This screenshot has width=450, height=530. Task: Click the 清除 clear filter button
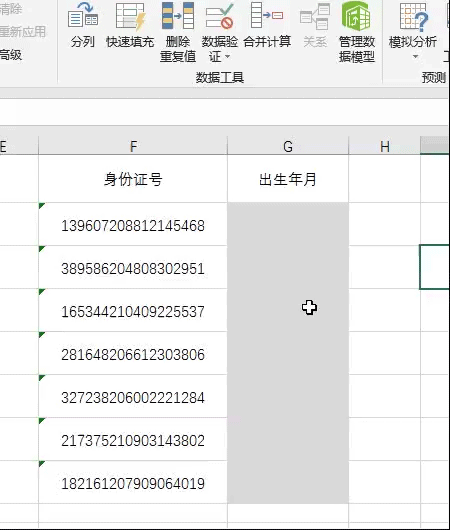click(x=11, y=9)
